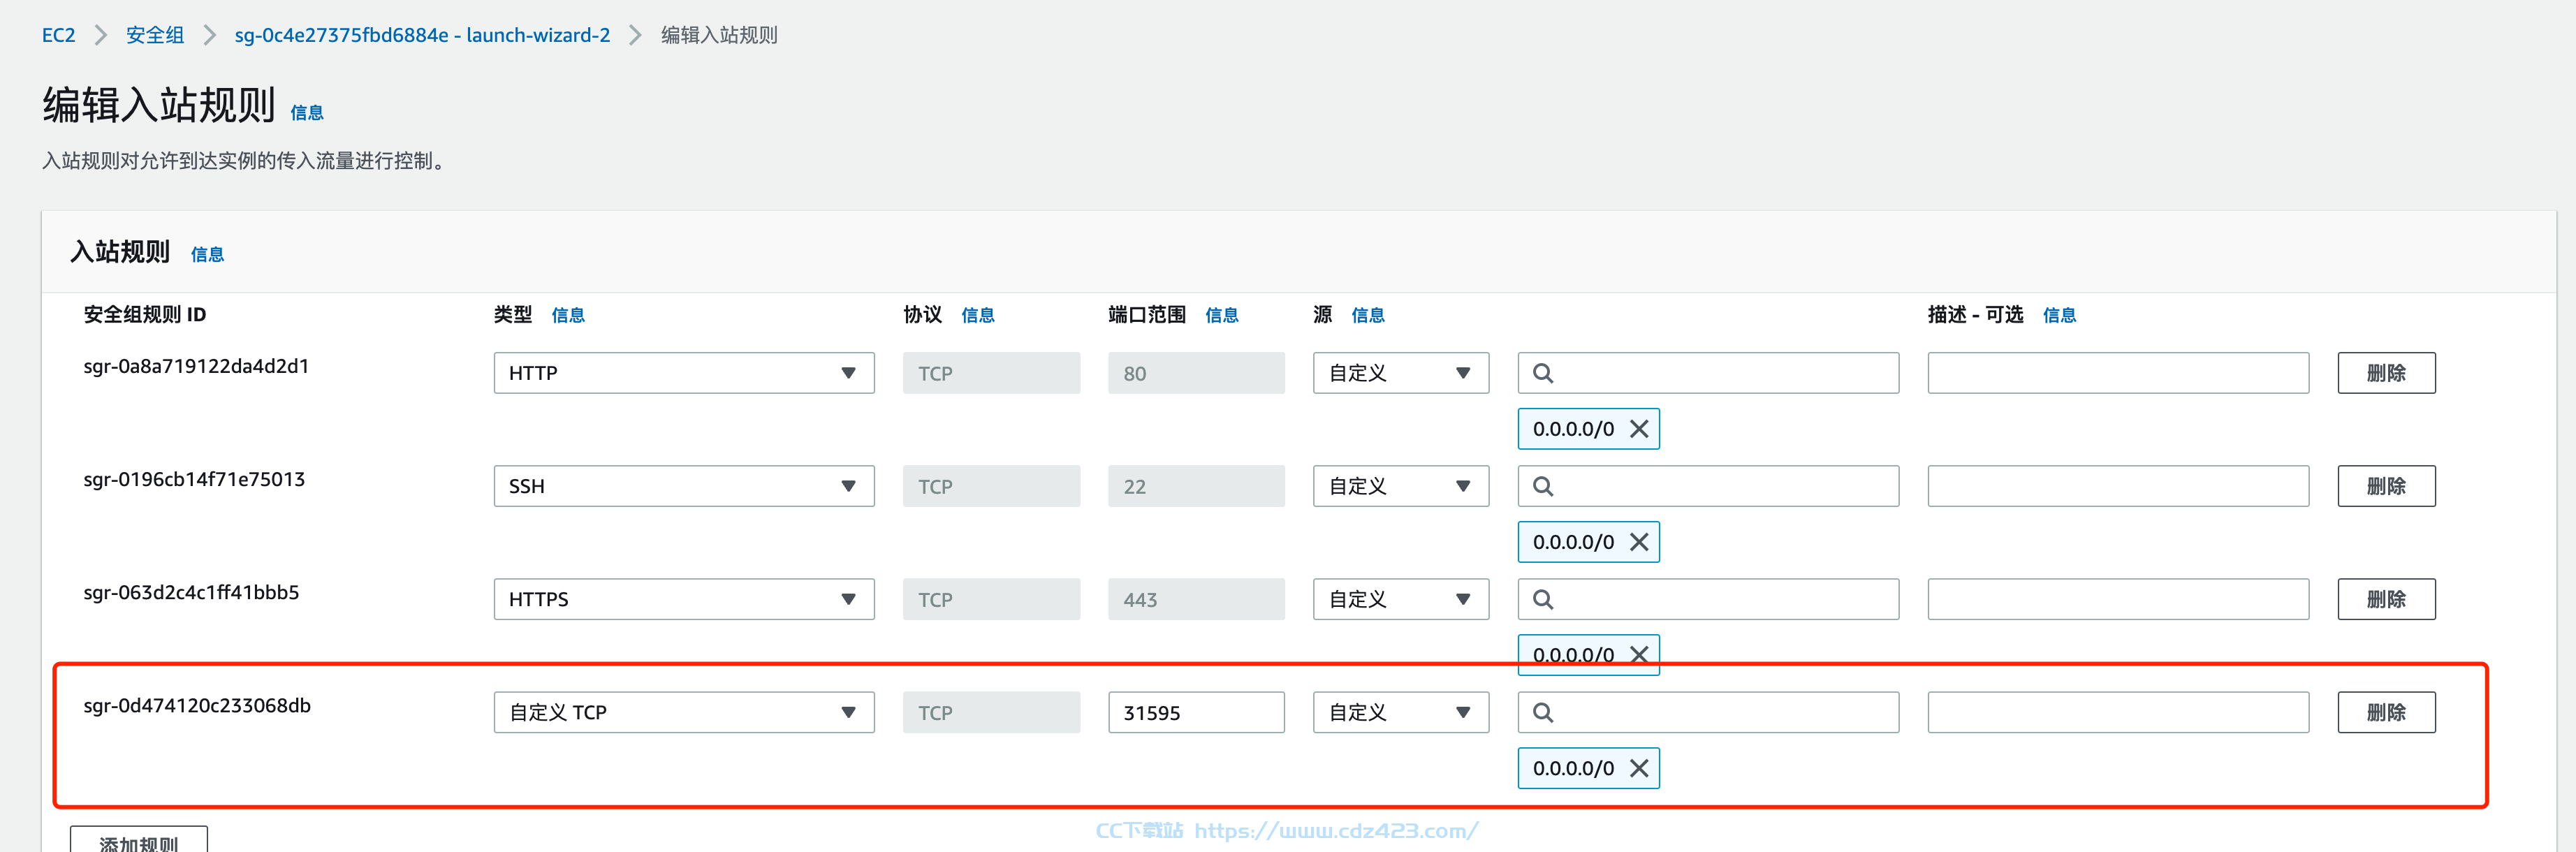Click 信息 link beside 入站规则 heading
The height and width of the screenshot is (852, 2576).
(x=207, y=255)
